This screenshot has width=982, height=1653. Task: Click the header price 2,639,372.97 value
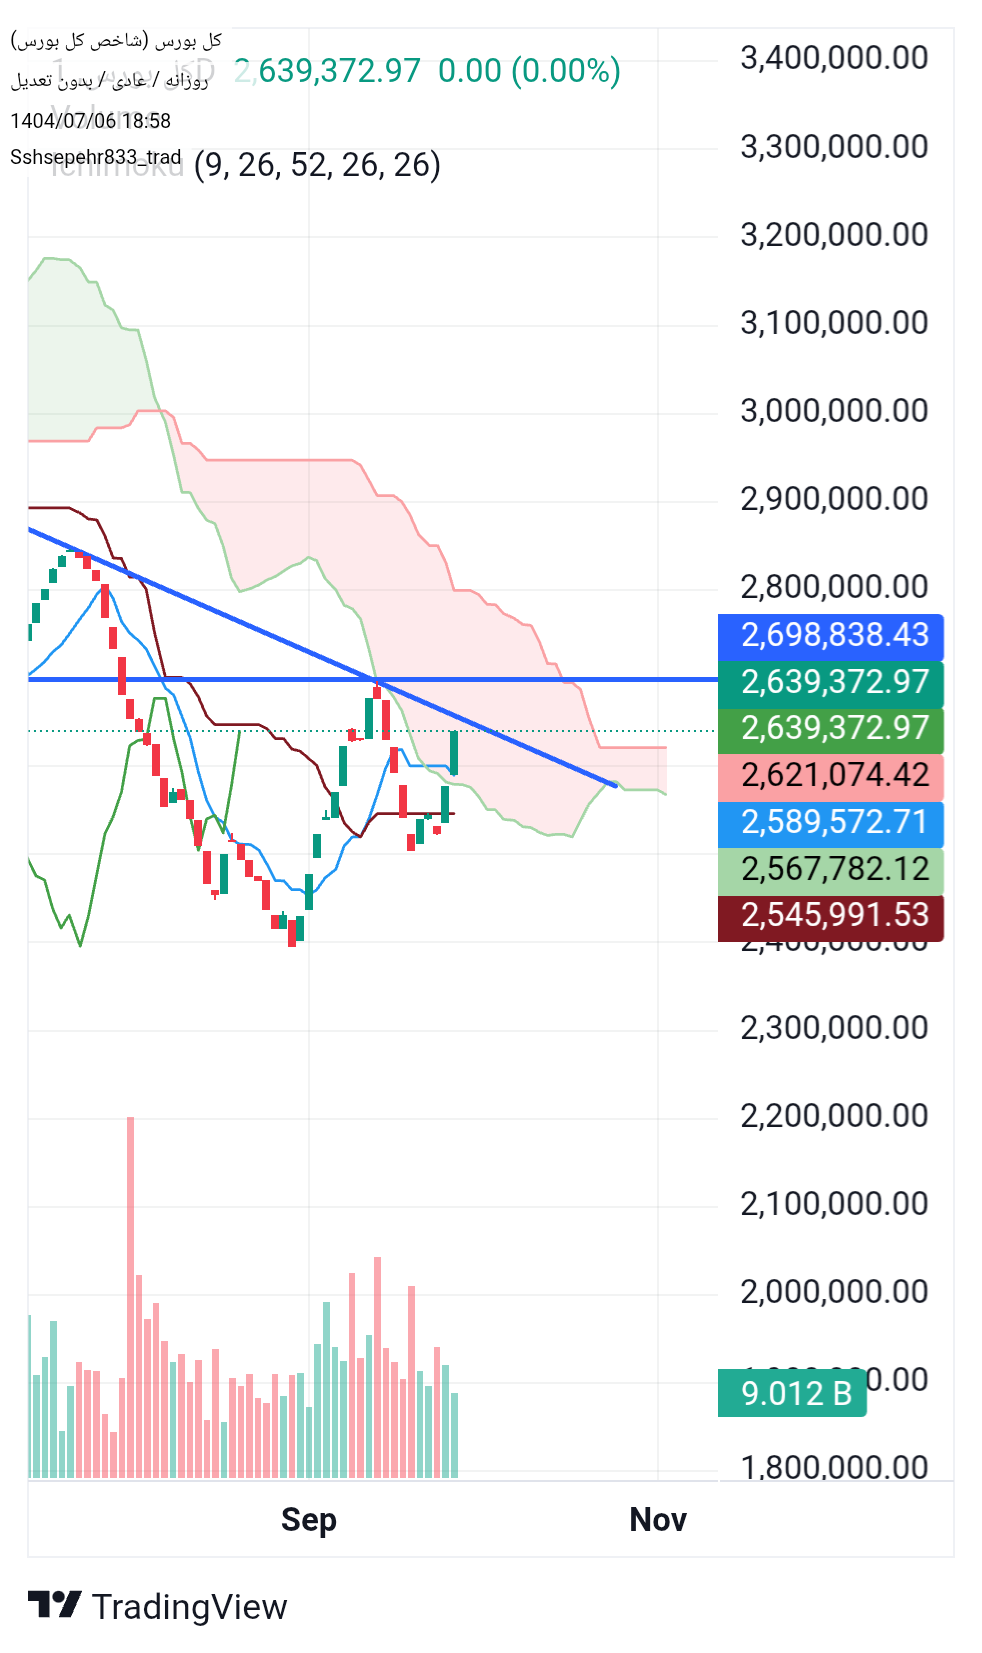pos(328,71)
